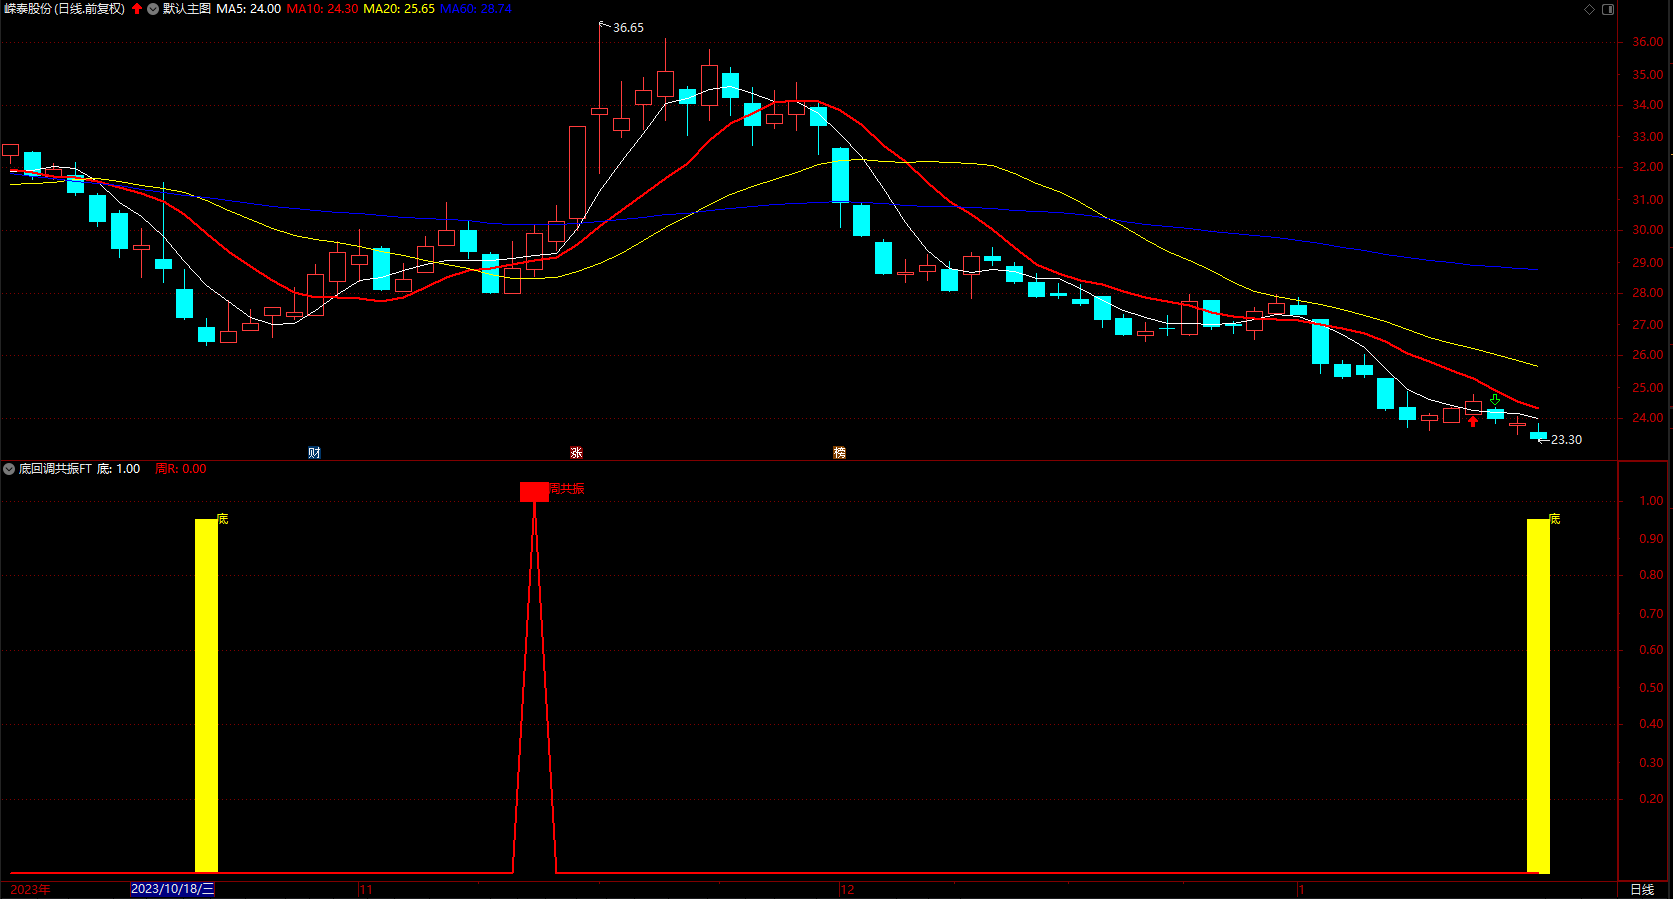Click the 36.65 high price label
The height and width of the screenshot is (899, 1673).
[628, 28]
